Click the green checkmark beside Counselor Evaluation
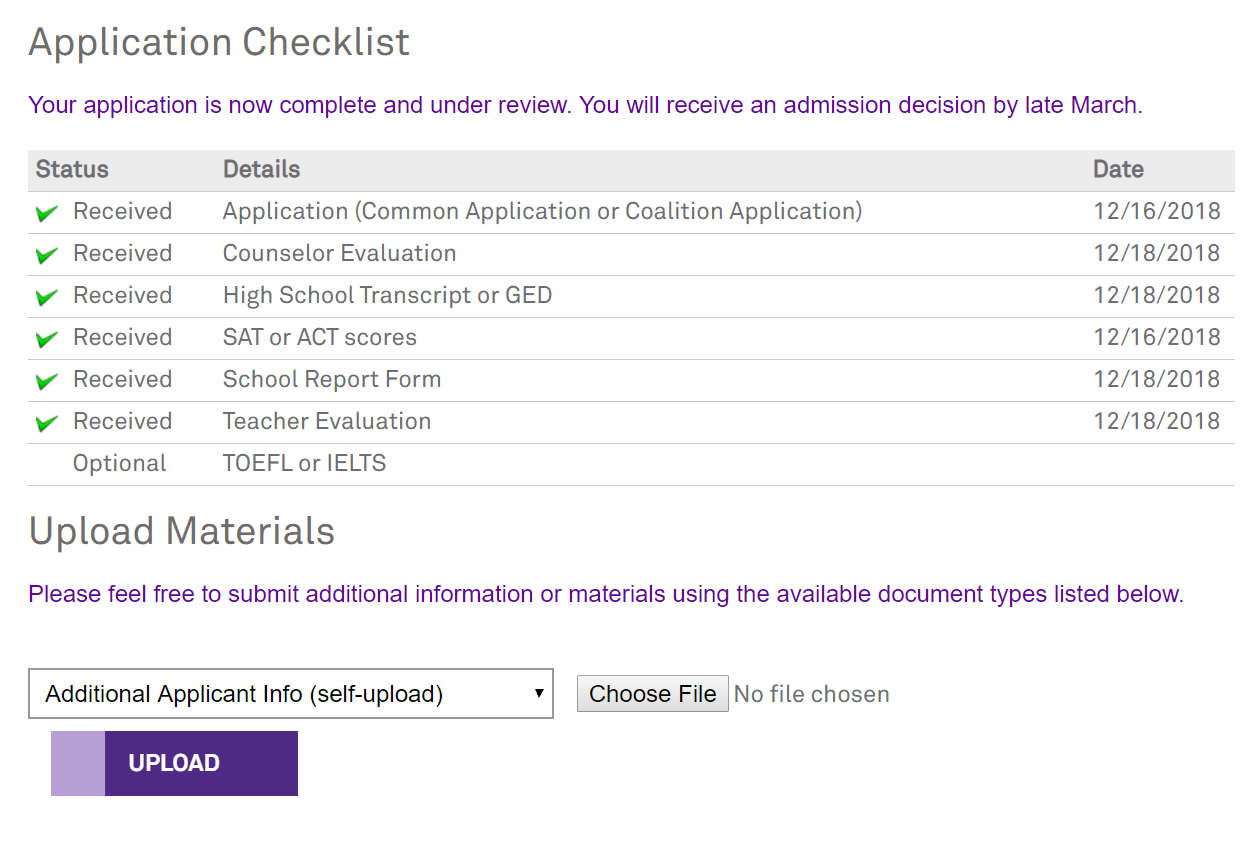The height and width of the screenshot is (854, 1250). [x=46, y=255]
